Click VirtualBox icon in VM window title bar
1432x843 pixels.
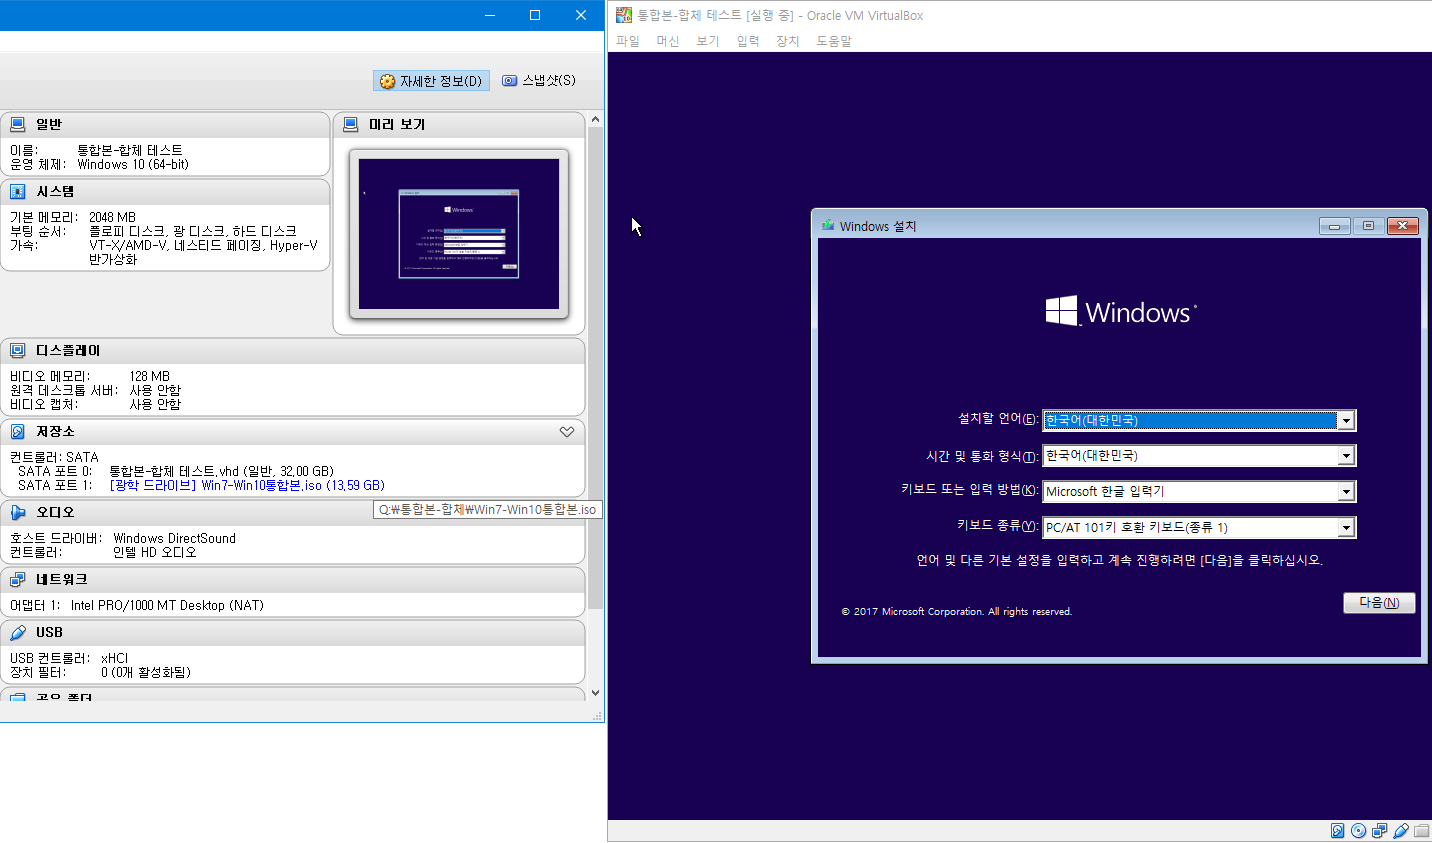pos(624,15)
